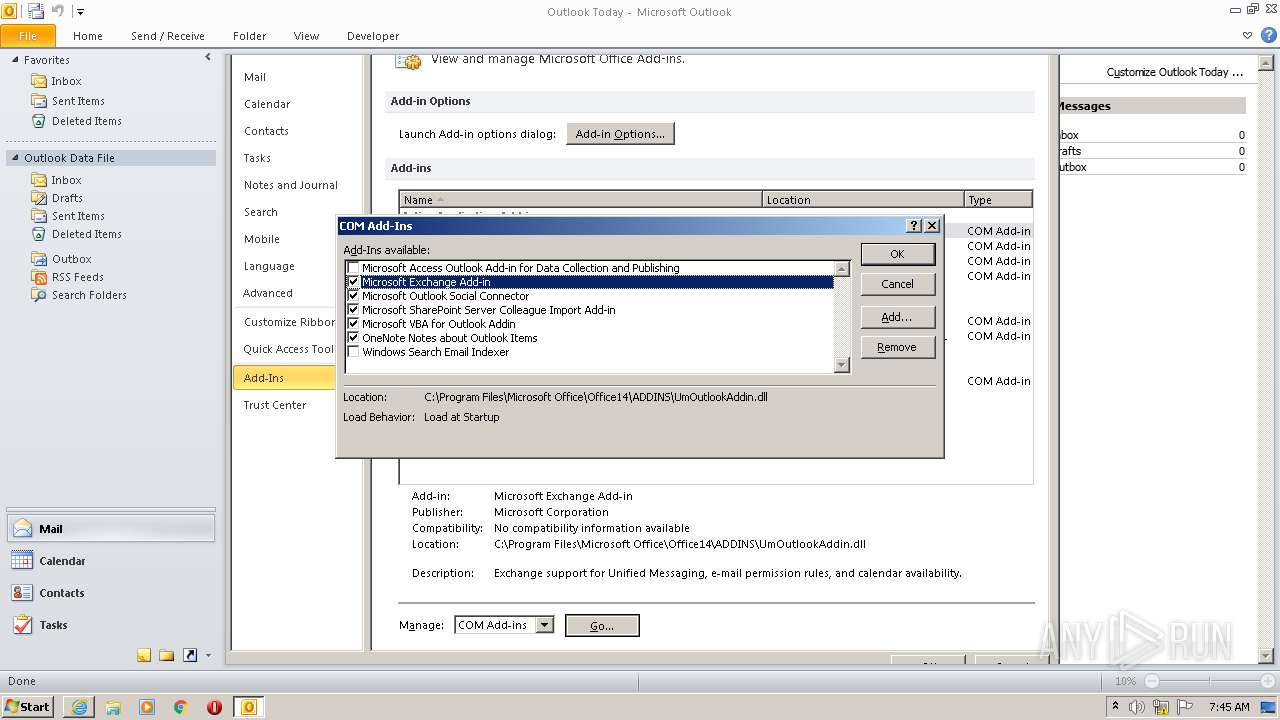Switch to Calendar via its navigation icon

click(22, 561)
